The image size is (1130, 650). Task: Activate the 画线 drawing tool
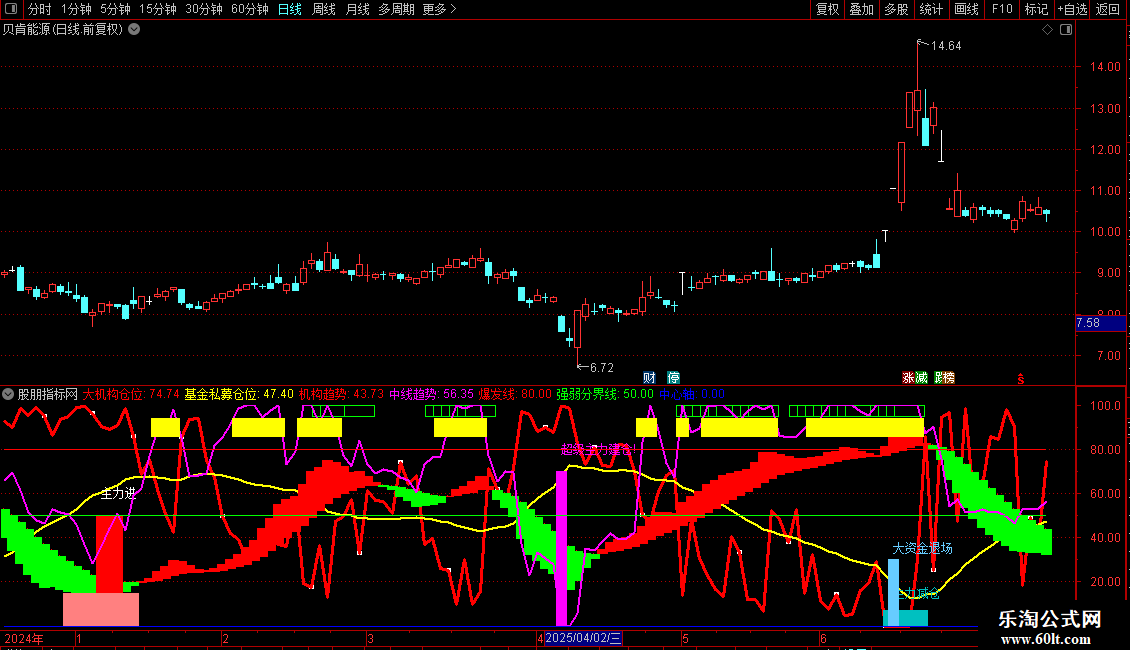point(966,9)
